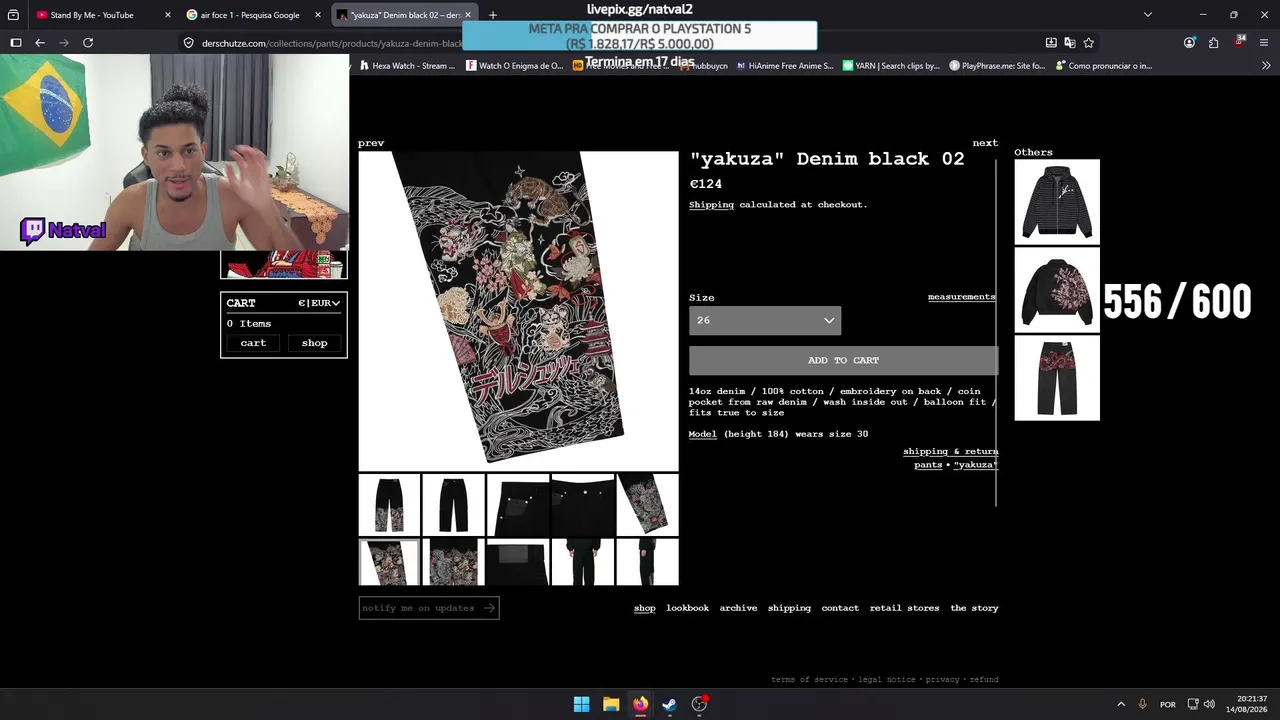Open the Size dropdown showing 26
Viewport: 1280px width, 720px height.
point(765,320)
